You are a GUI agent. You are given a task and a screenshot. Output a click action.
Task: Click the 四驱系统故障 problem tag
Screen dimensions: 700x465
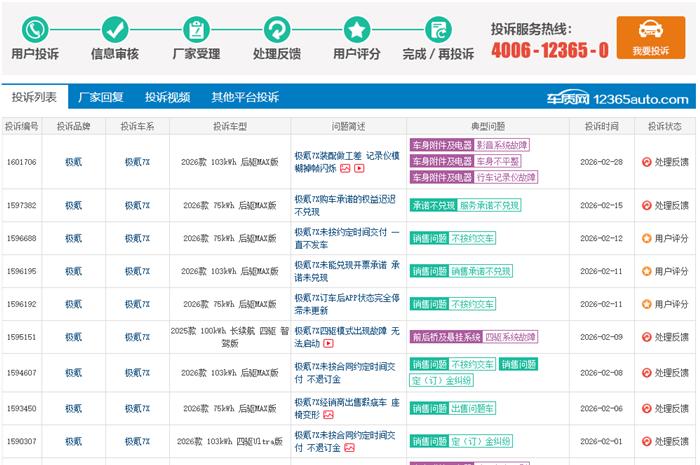click(x=507, y=337)
